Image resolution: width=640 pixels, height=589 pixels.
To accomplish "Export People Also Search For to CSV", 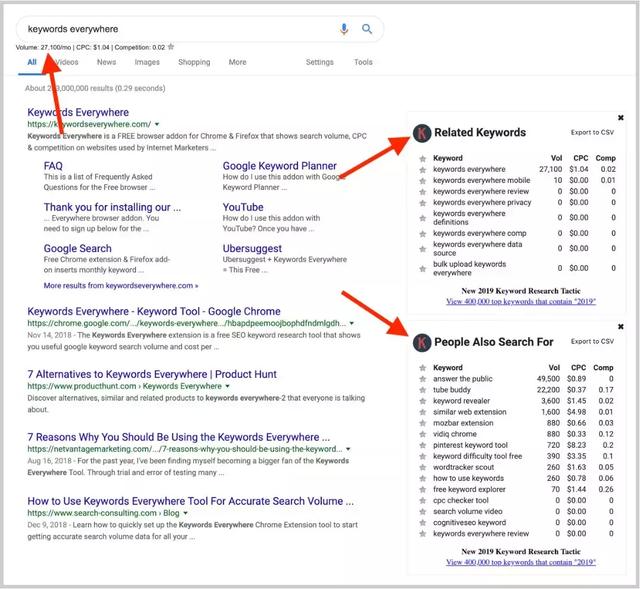I will [592, 341].
